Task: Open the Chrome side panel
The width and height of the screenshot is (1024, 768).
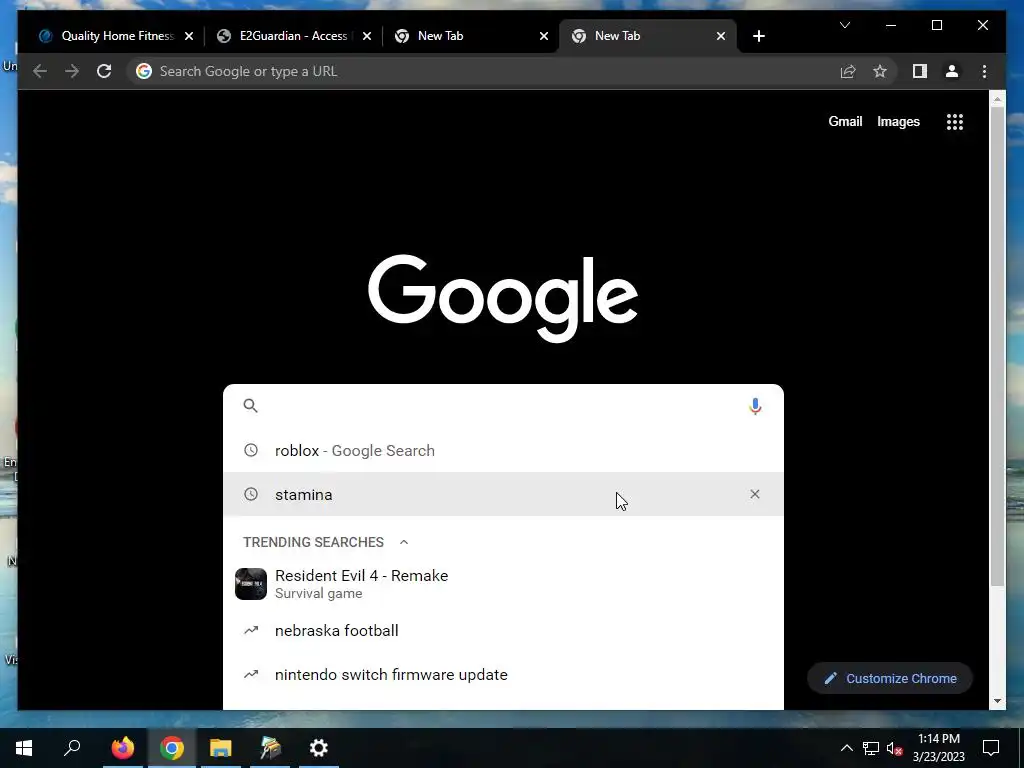Action: click(920, 71)
